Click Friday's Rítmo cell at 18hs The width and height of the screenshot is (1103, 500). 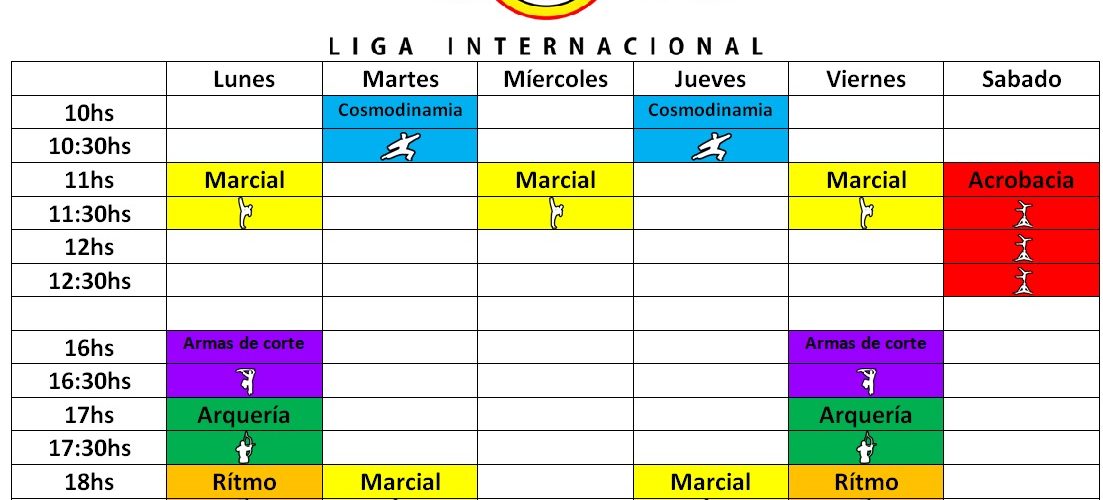pos(866,482)
